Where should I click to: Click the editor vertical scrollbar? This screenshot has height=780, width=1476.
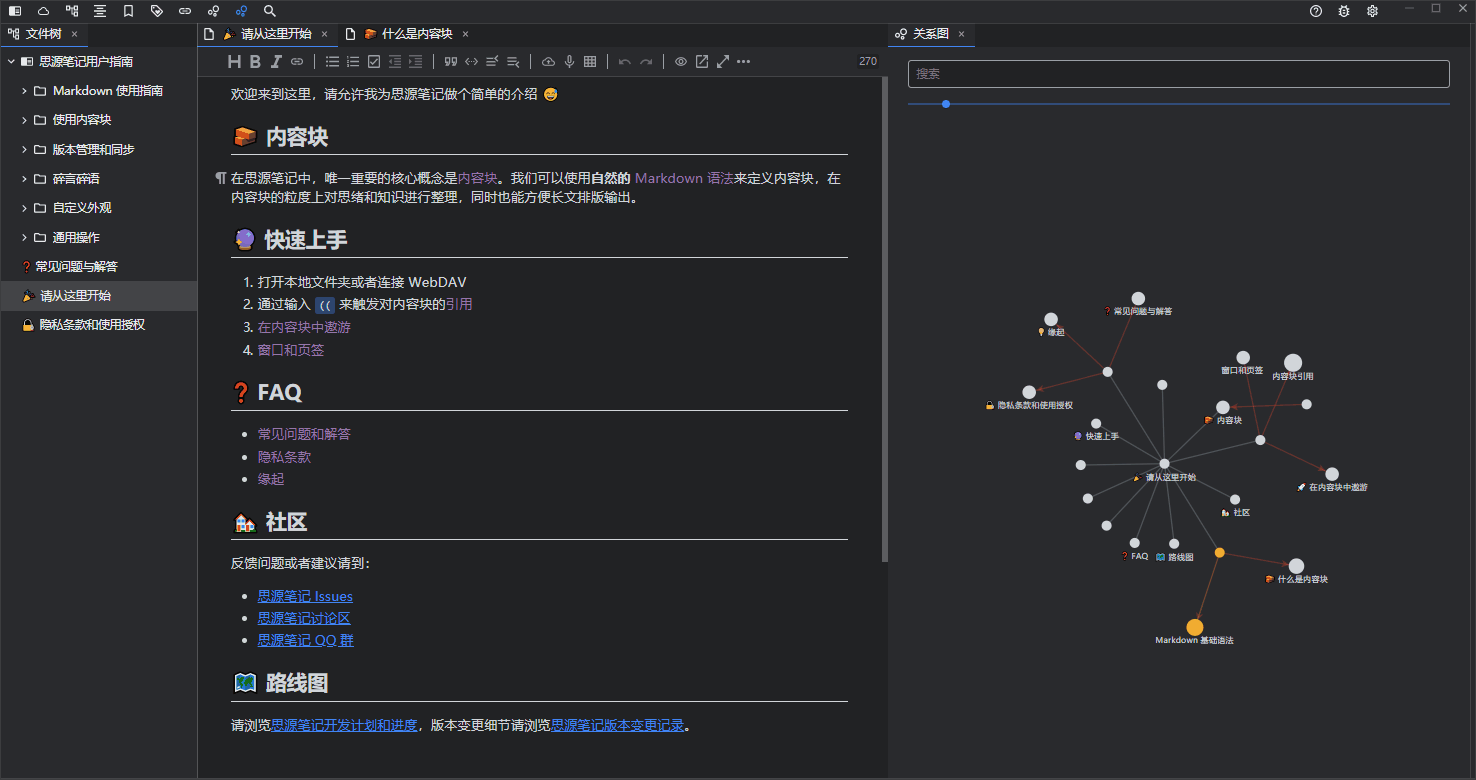(885, 320)
